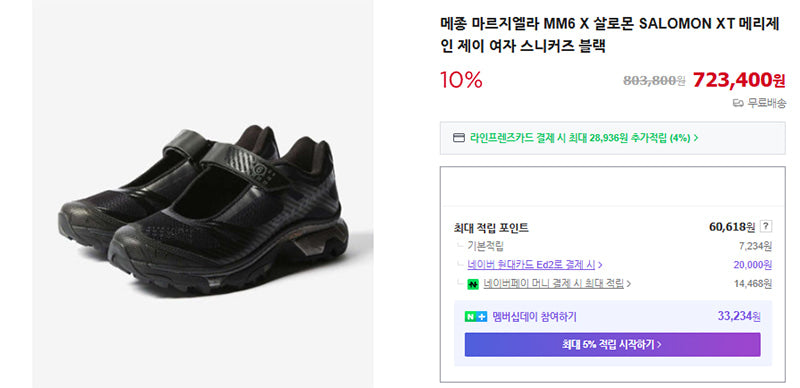Click the 무료배송 free shipping label

pyautogui.click(x=766, y=103)
